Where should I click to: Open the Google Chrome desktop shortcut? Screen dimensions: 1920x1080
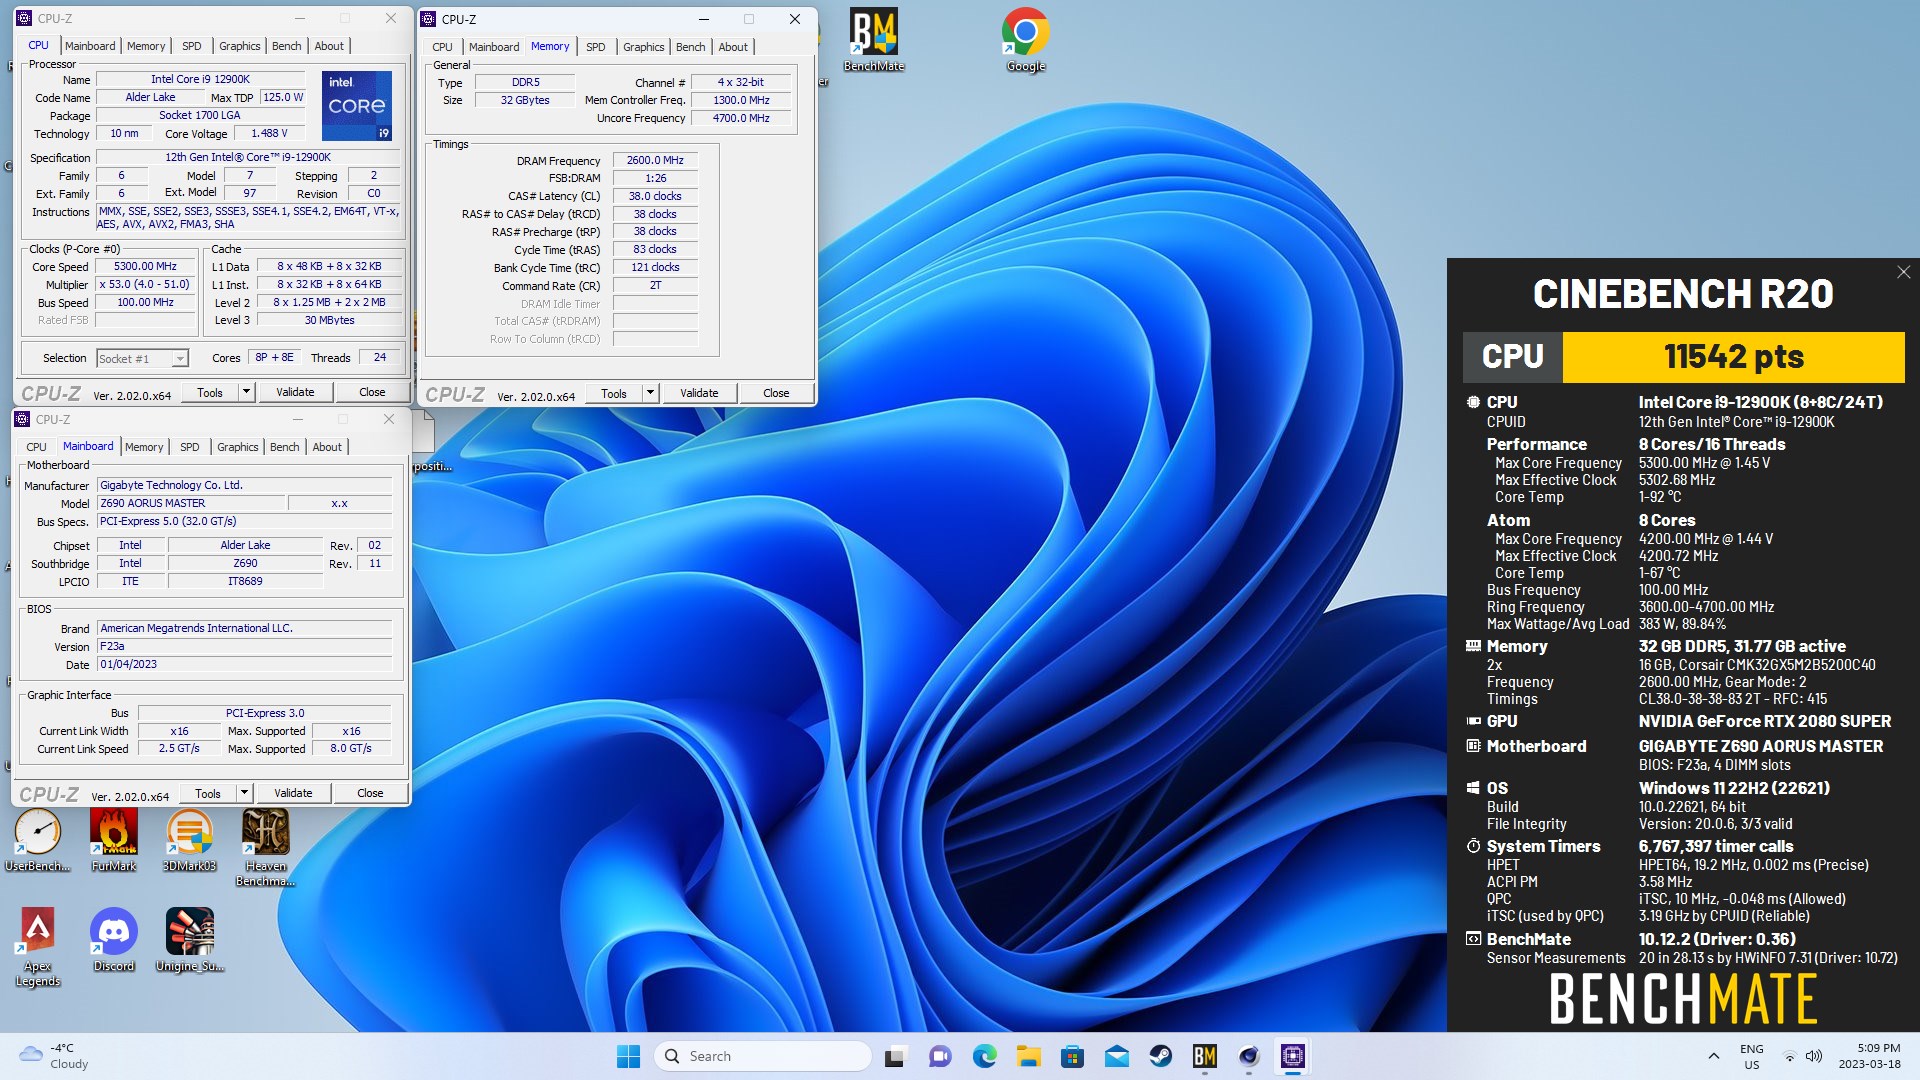pos(1025,40)
